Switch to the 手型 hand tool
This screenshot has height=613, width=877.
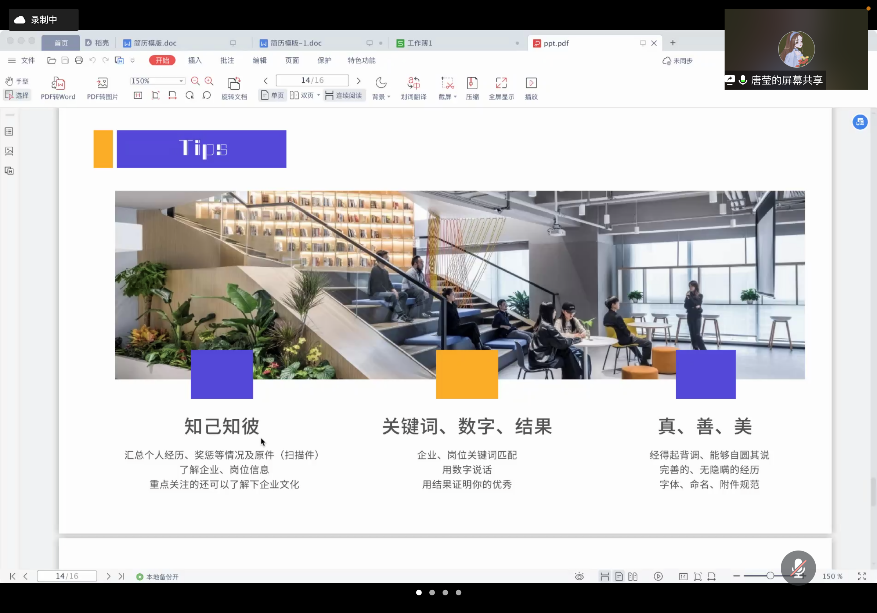click(17, 81)
